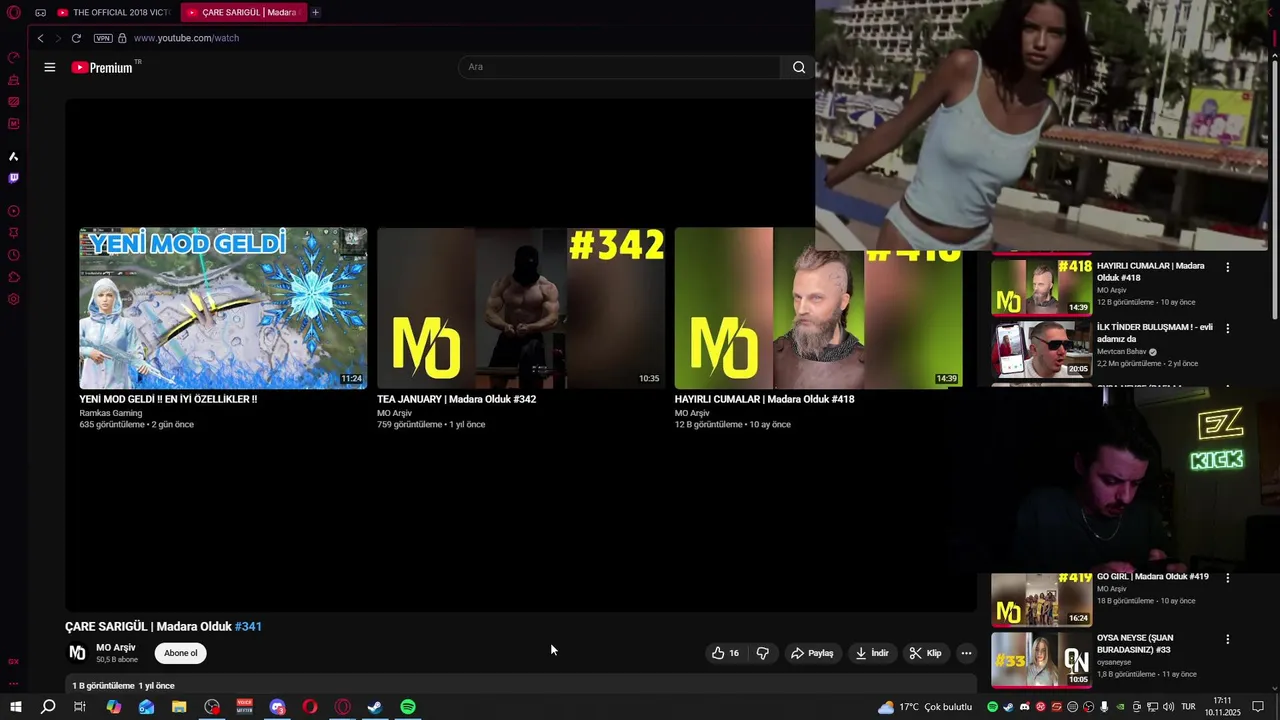Open GX Control speedometer in sidebar
Image resolution: width=1280 pixels, height=720 pixels.
(x=14, y=58)
